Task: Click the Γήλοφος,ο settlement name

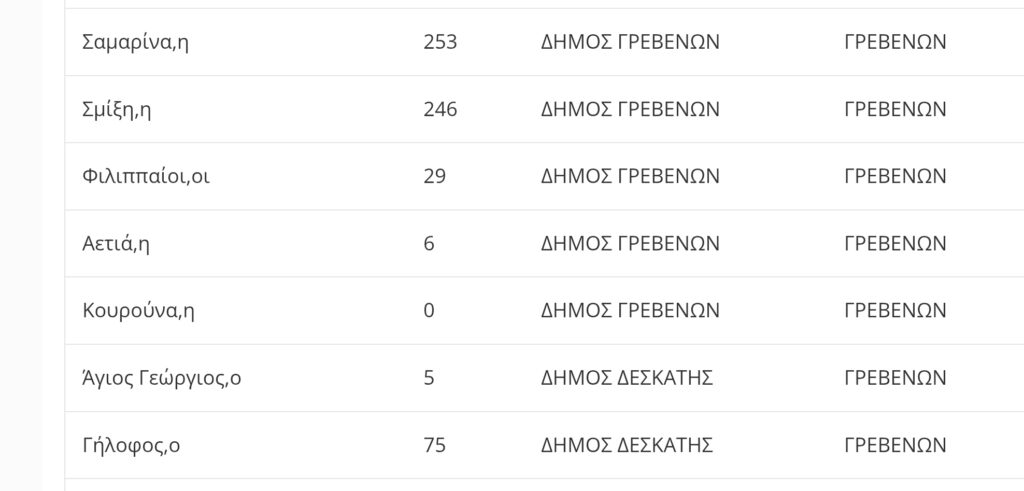Action: tap(131, 445)
